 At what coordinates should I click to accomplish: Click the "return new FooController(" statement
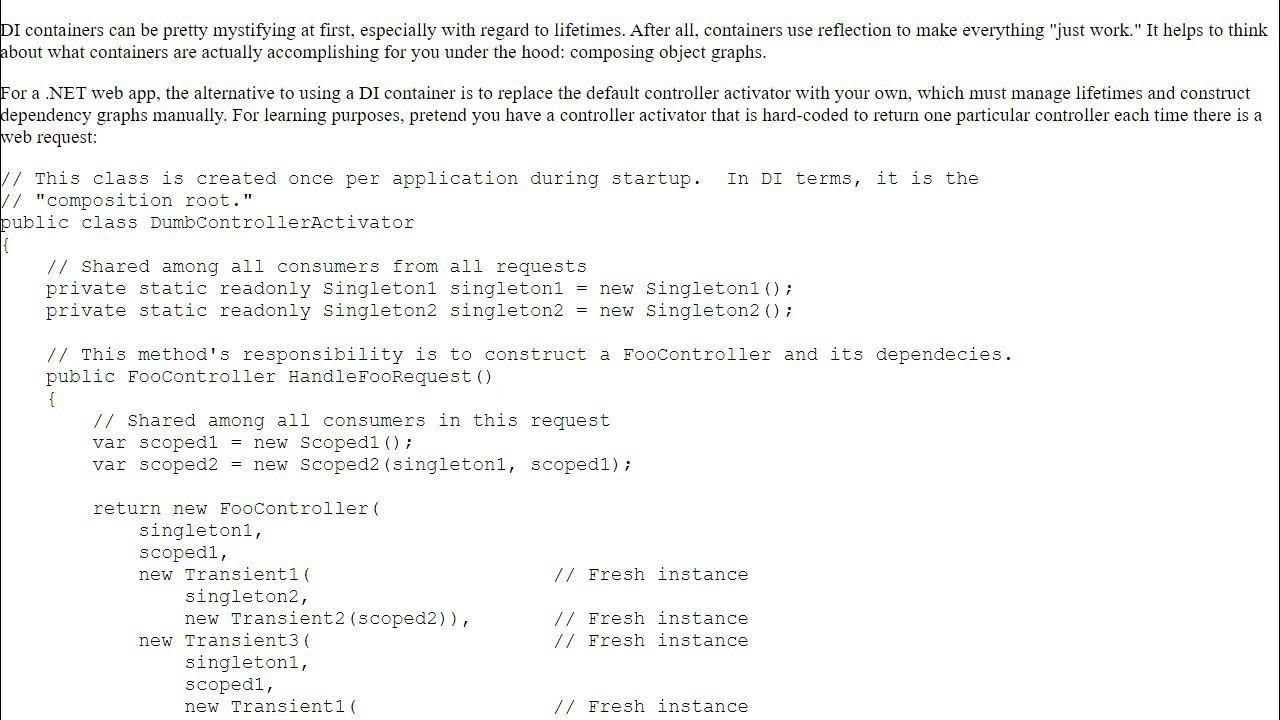(x=236, y=508)
